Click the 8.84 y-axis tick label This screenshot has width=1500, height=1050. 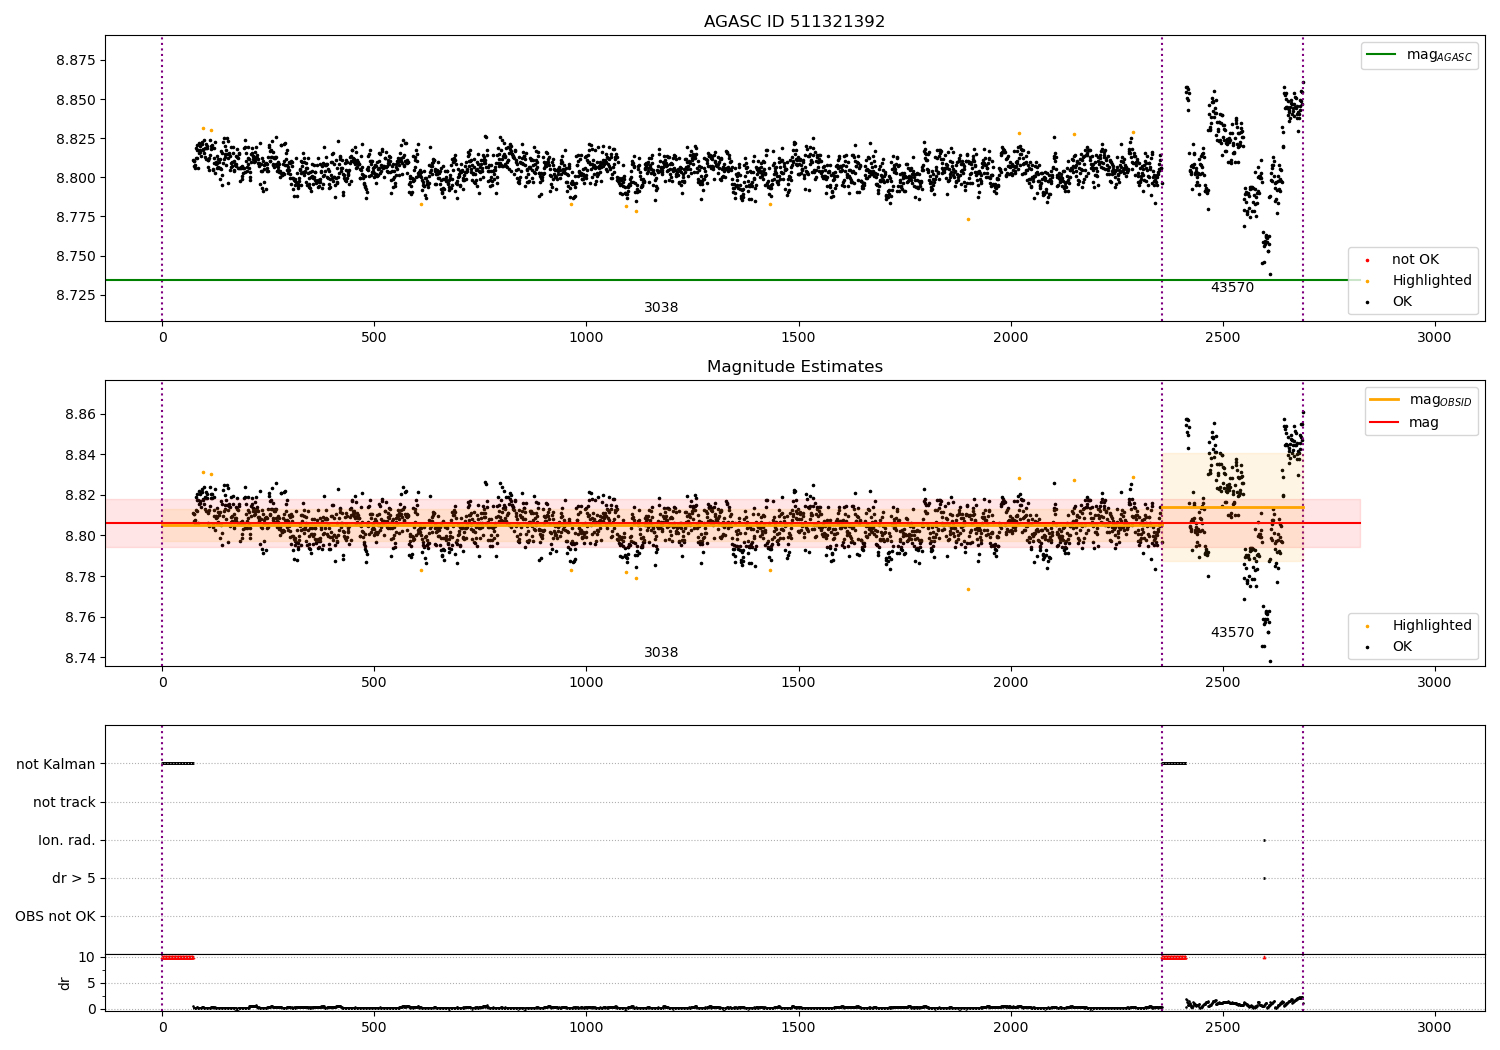click(x=80, y=455)
